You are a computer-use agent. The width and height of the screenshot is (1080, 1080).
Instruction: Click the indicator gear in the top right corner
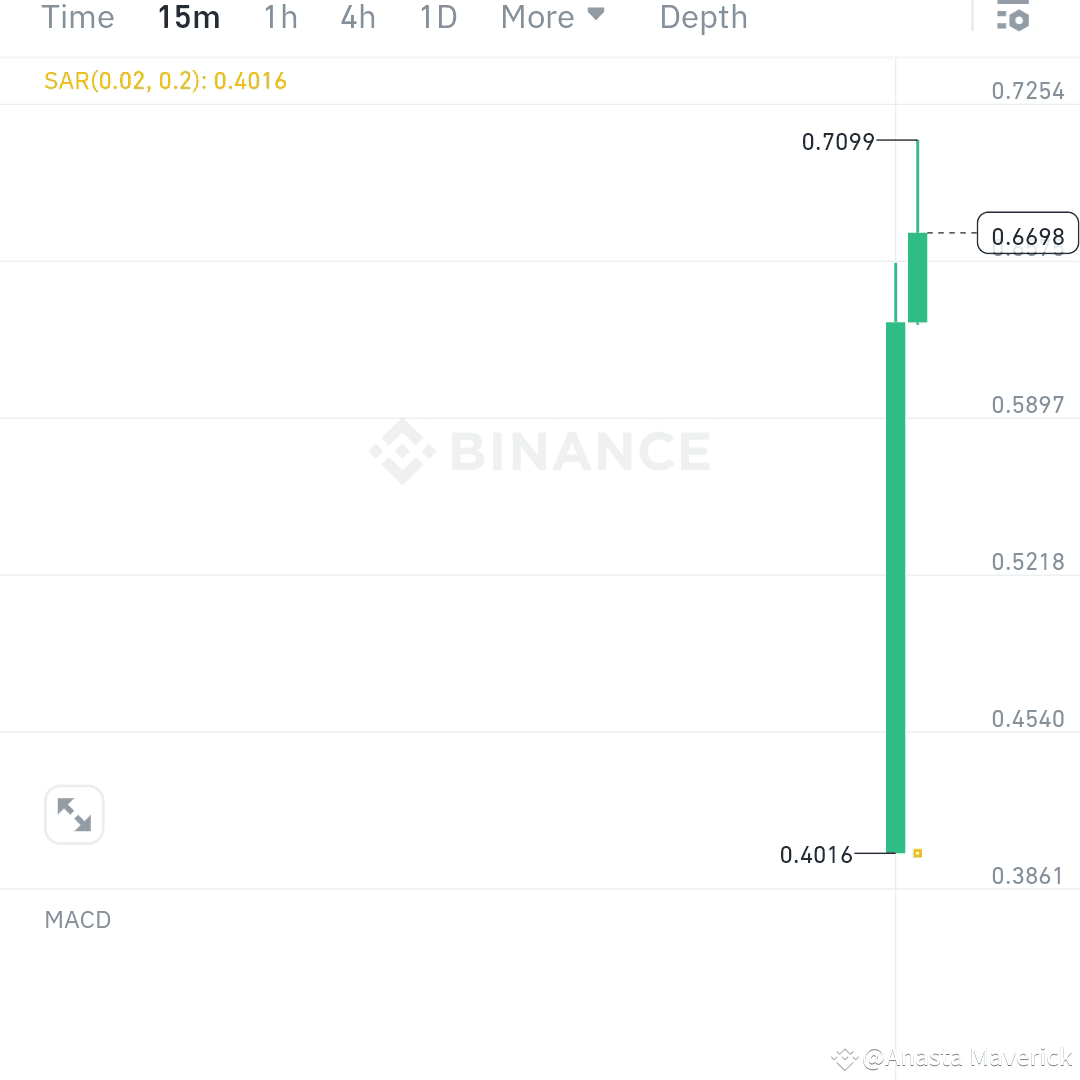tap(1012, 16)
